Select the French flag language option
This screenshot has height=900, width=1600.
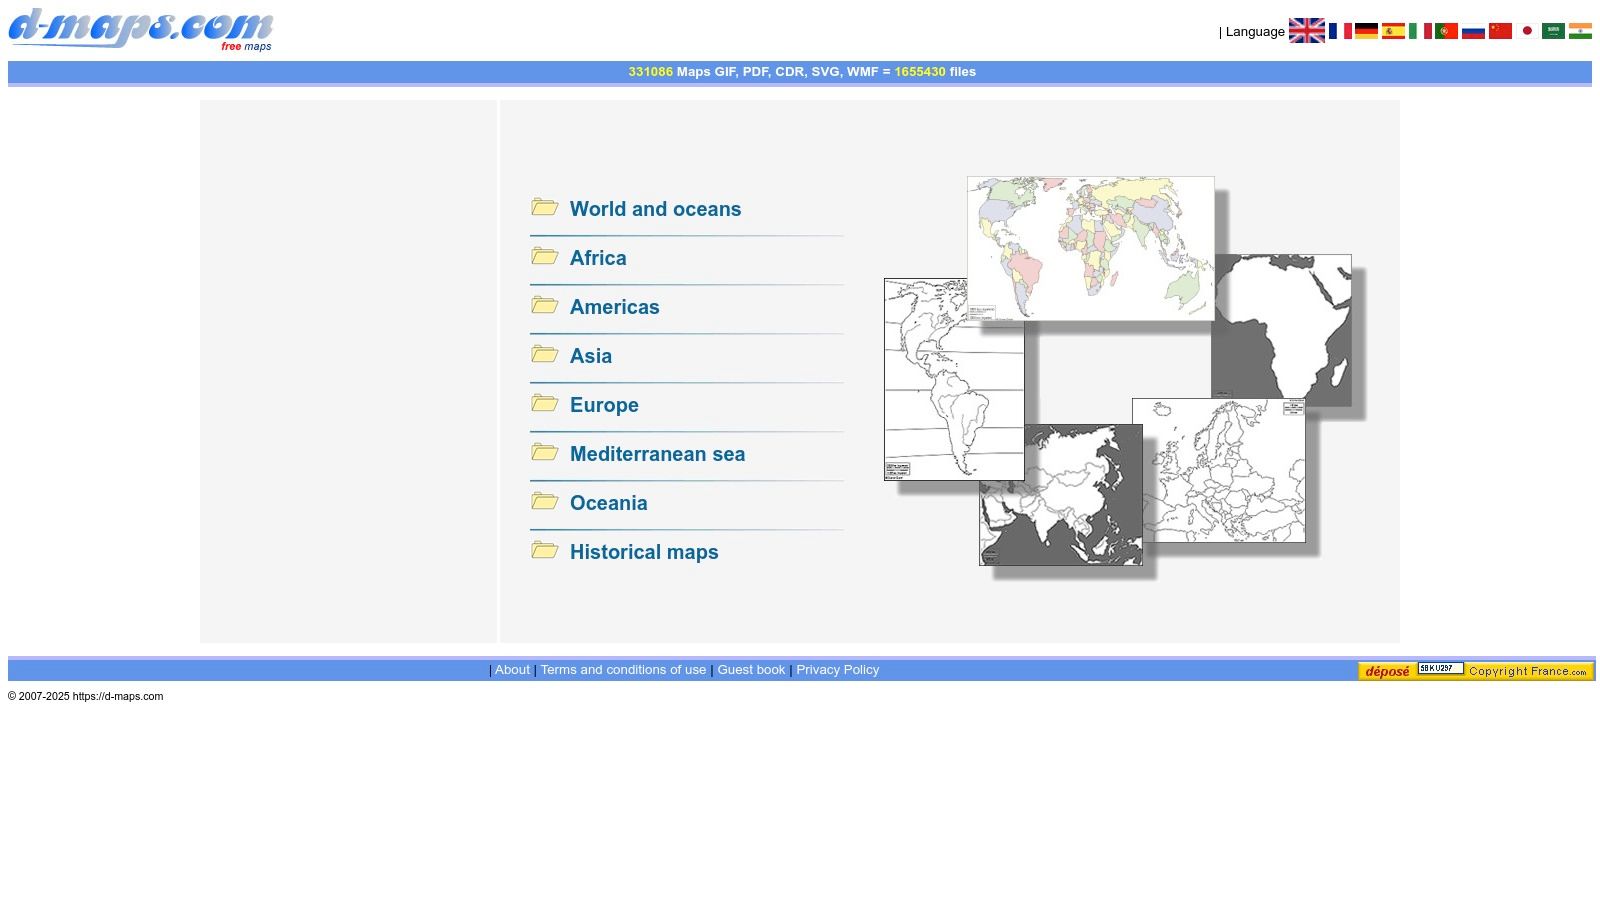point(1340,31)
